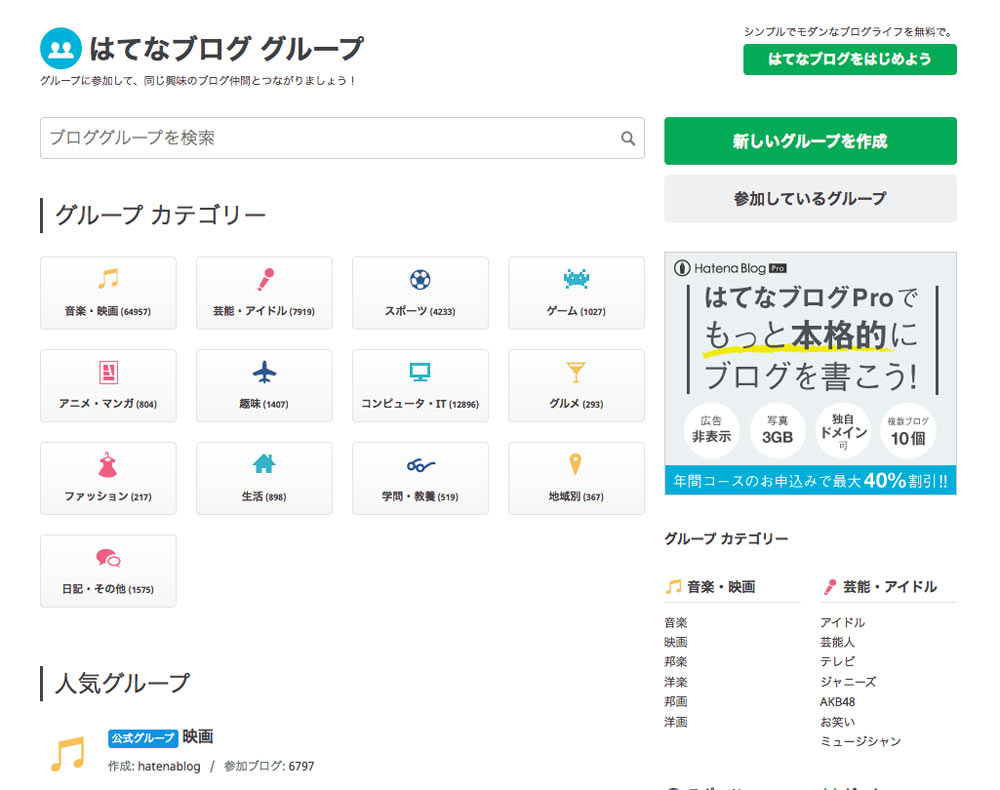This screenshot has width=1000, height=790.
Task: Open the アニメ・マンガ comic page icon
Action: click(108, 372)
